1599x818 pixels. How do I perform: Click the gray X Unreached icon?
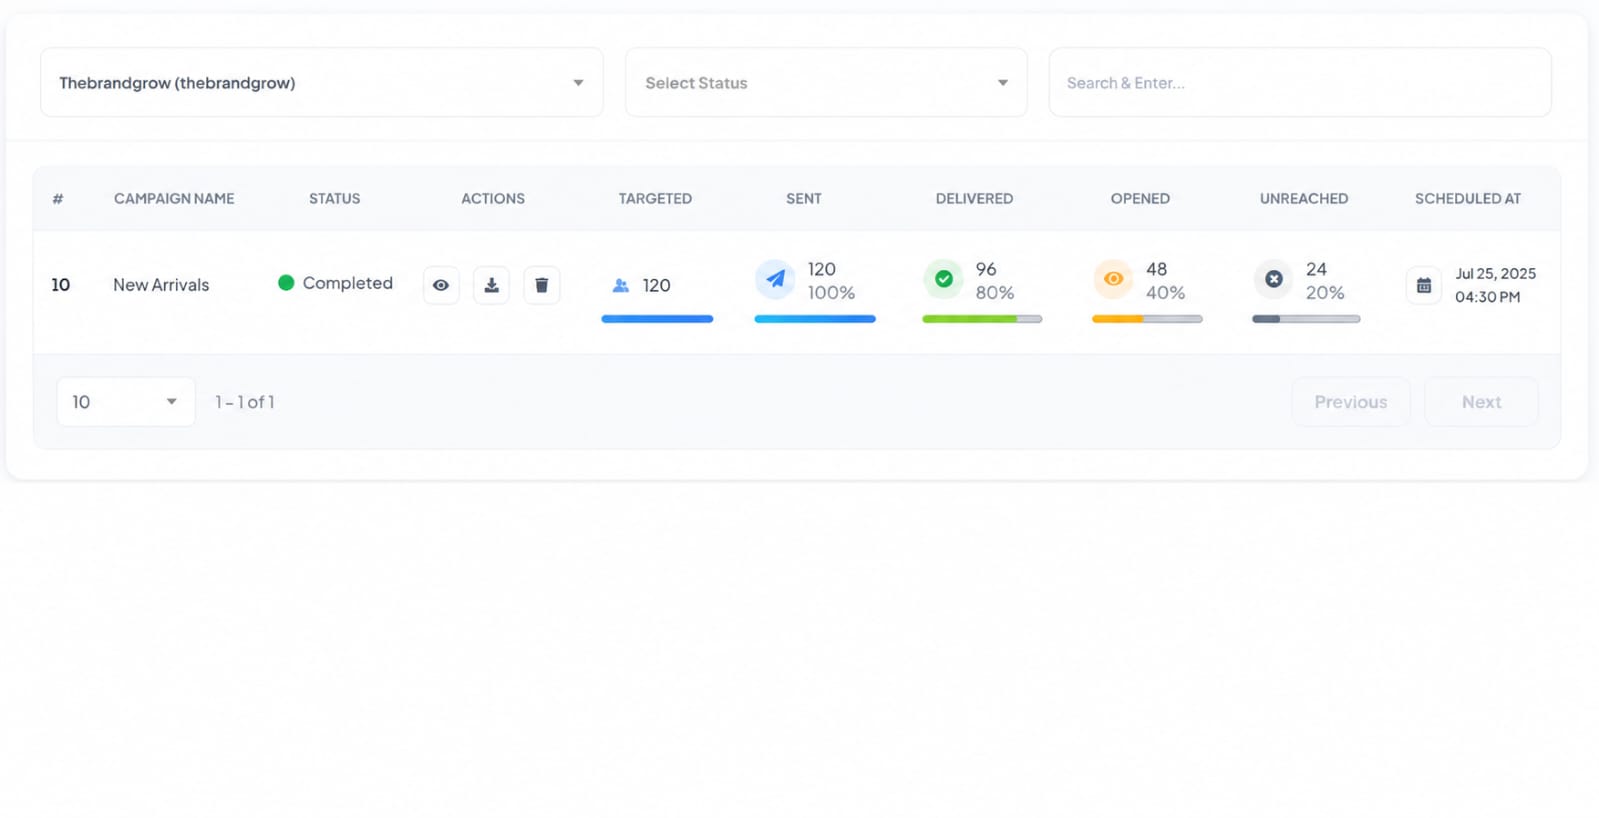1274,279
